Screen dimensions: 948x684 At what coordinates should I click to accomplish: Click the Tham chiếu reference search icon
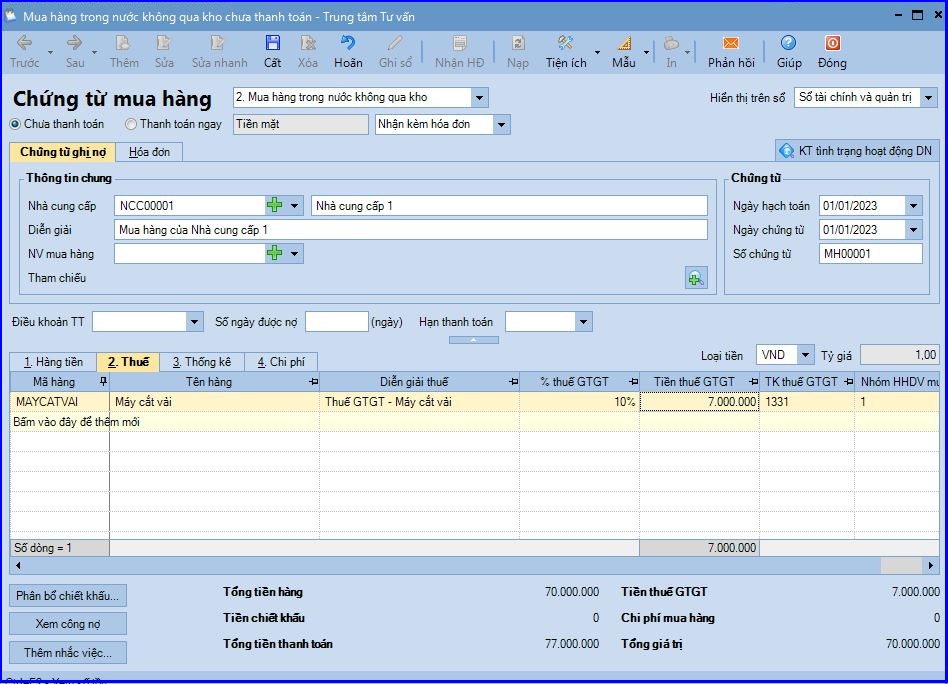click(696, 278)
